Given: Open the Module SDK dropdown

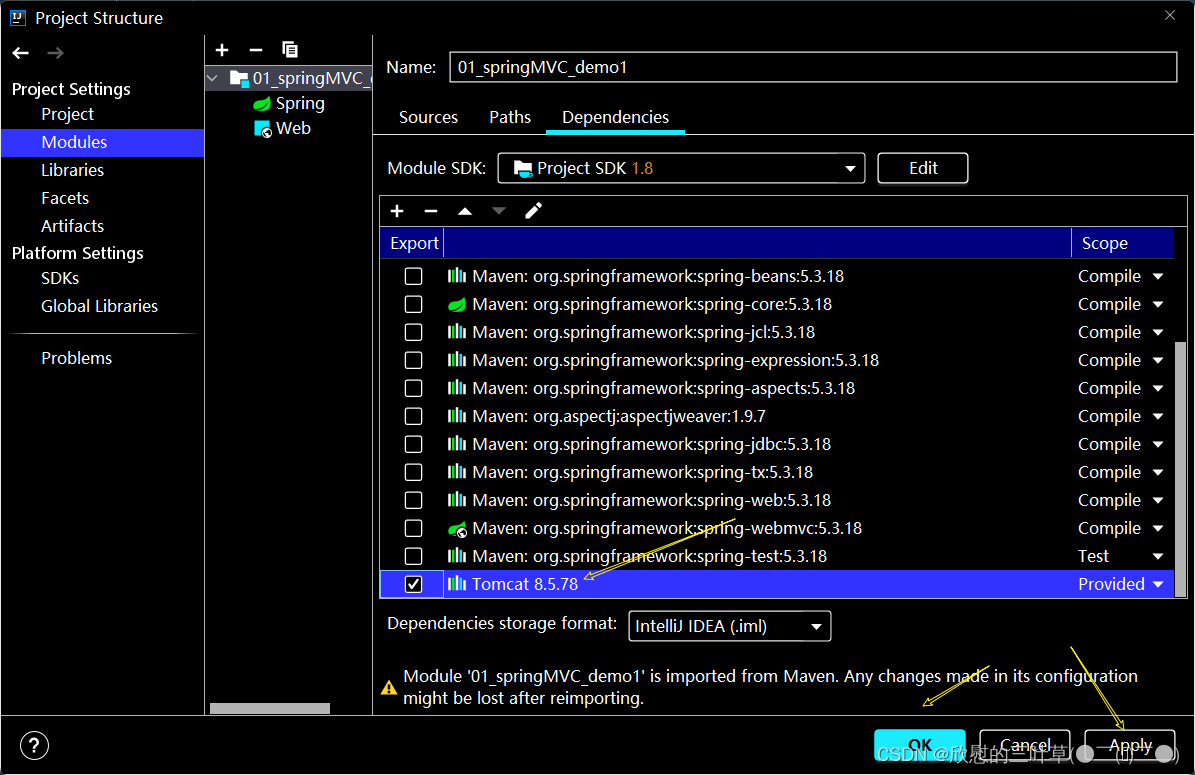Looking at the screenshot, I should click(681, 168).
